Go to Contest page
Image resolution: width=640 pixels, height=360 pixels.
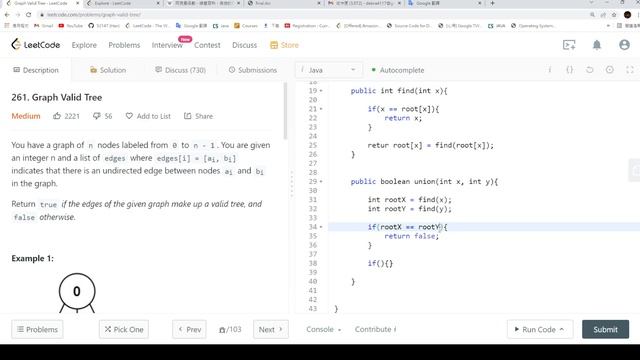tap(207, 45)
